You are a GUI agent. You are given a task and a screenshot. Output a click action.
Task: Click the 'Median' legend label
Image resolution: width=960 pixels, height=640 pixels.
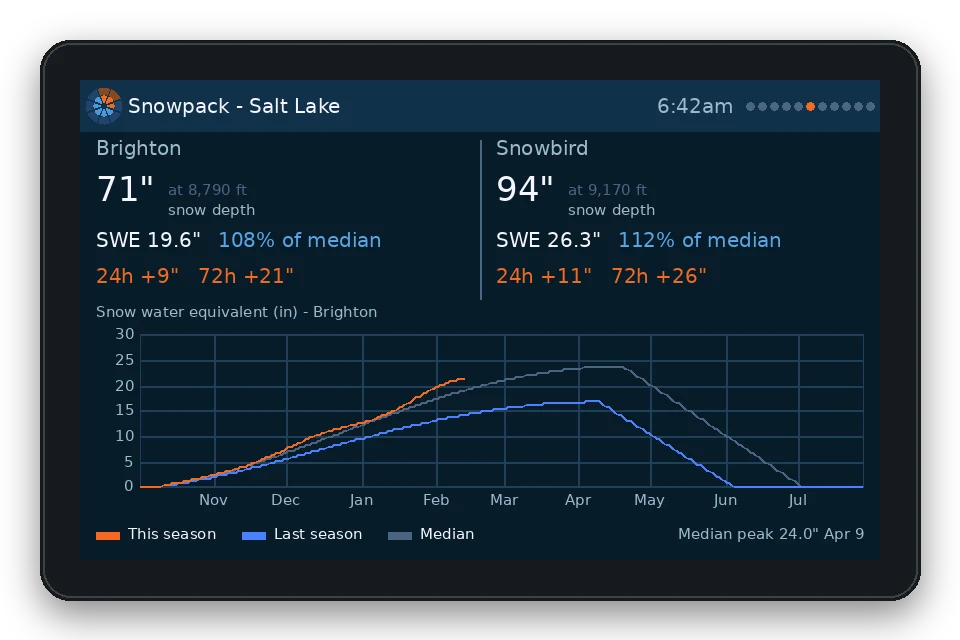tap(447, 534)
